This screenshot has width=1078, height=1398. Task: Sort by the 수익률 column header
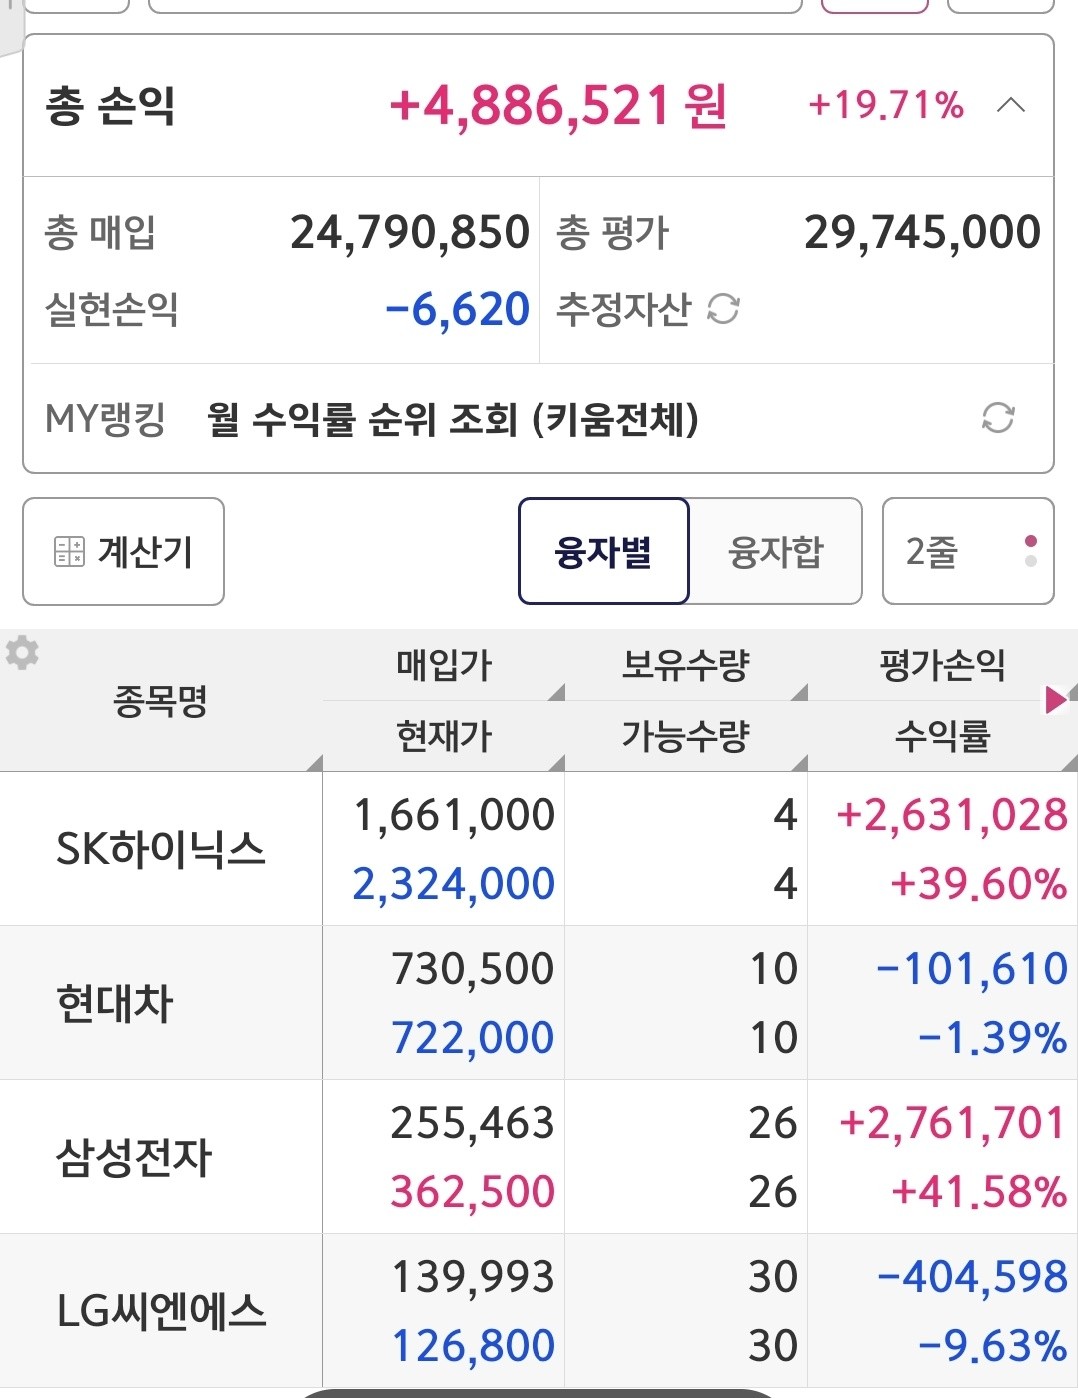pyautogui.click(x=942, y=736)
